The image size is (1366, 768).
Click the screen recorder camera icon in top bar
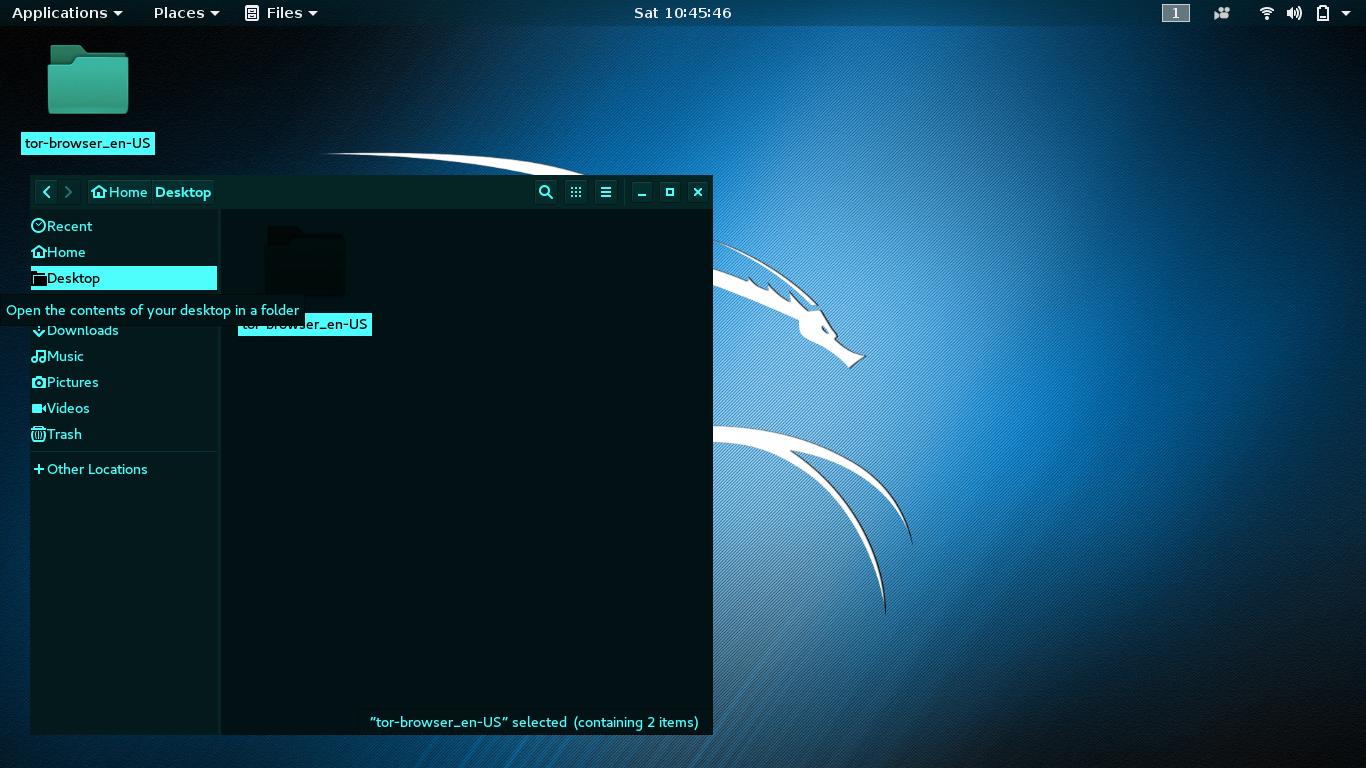pos(1221,13)
